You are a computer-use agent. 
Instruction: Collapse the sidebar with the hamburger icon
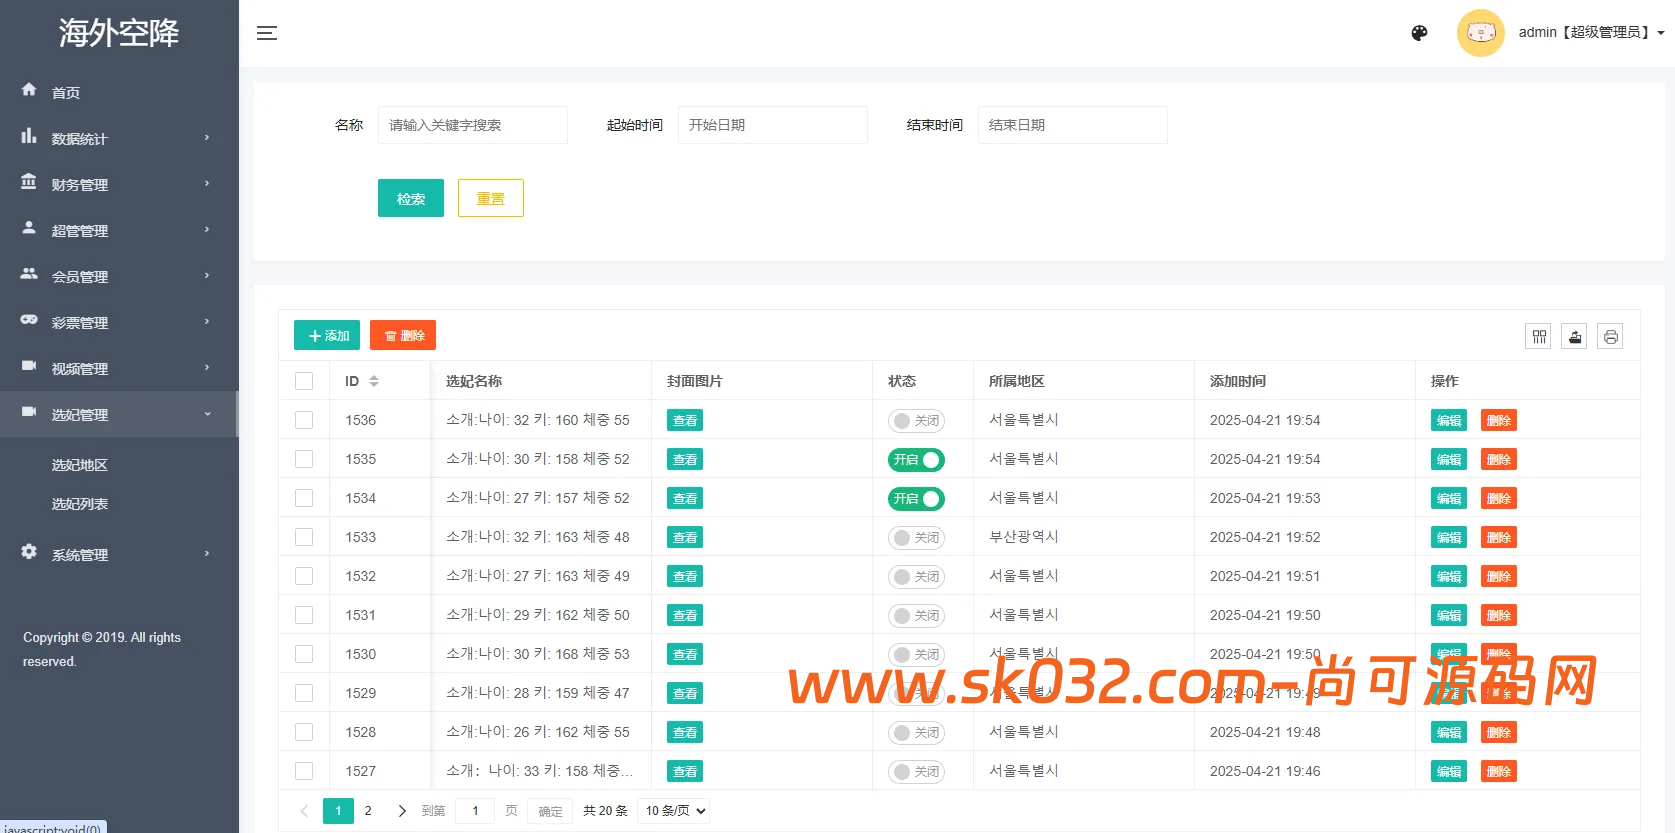click(267, 33)
